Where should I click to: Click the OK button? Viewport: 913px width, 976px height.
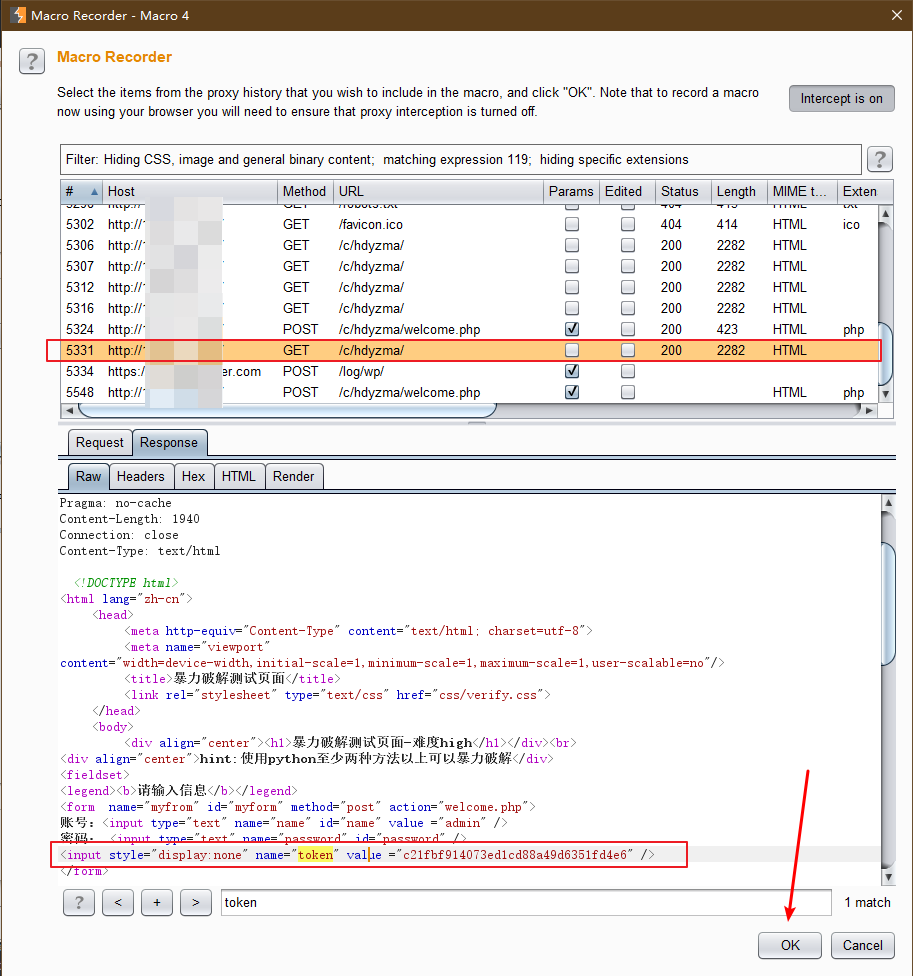pyautogui.click(x=789, y=945)
